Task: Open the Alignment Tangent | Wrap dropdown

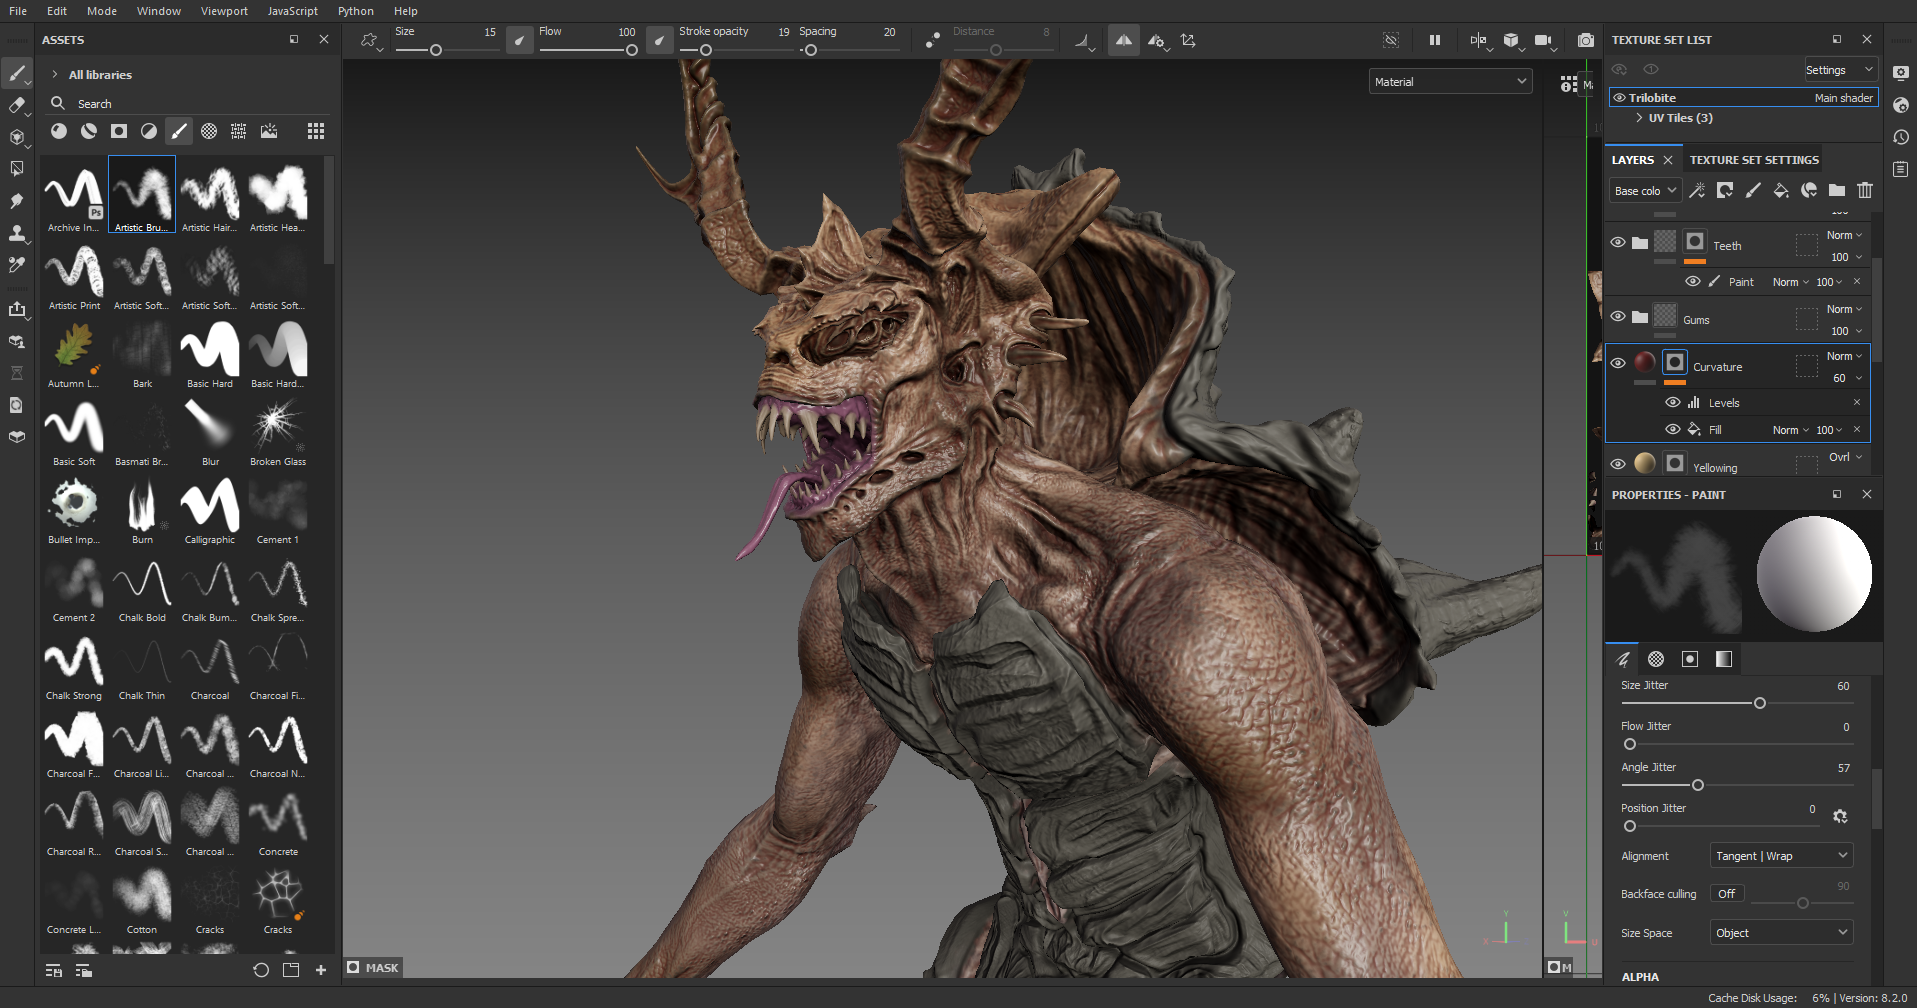Action: pyautogui.click(x=1781, y=856)
